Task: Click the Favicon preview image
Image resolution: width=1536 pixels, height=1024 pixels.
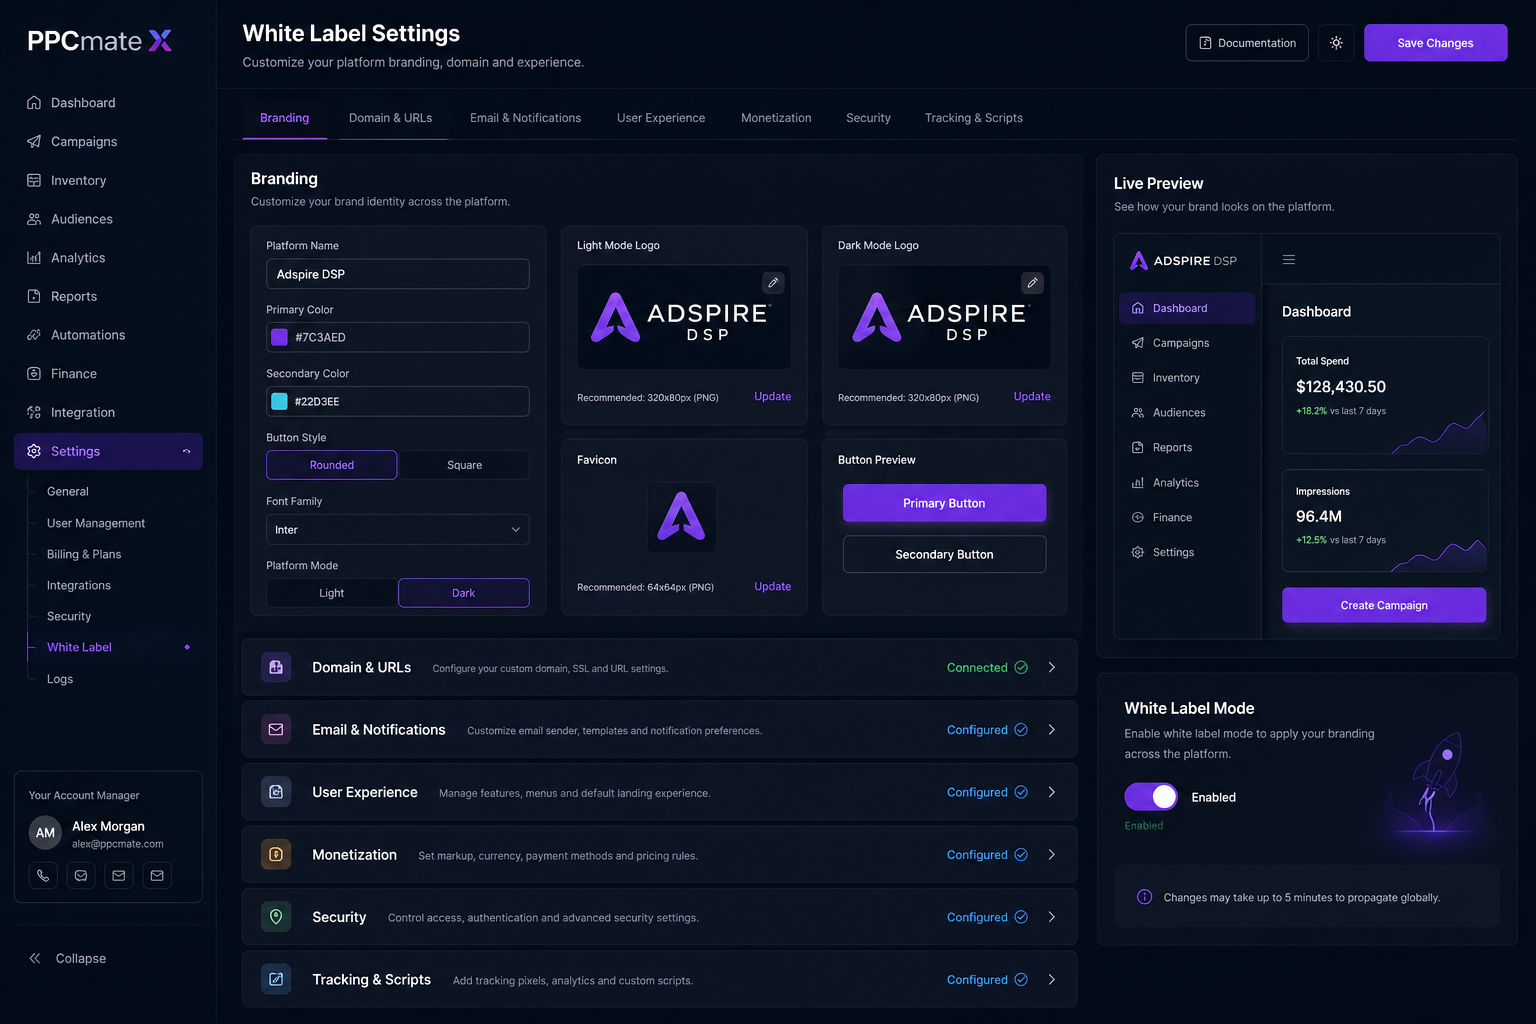Action: click(682, 517)
